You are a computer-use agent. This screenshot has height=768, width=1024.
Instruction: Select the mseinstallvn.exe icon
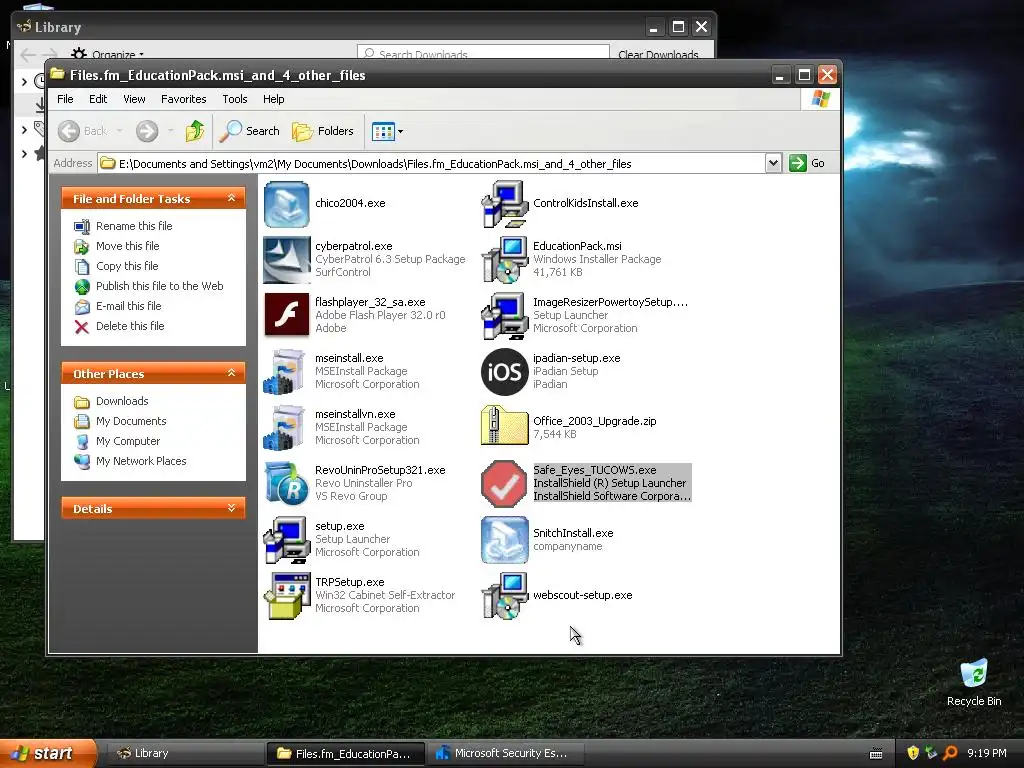point(286,427)
